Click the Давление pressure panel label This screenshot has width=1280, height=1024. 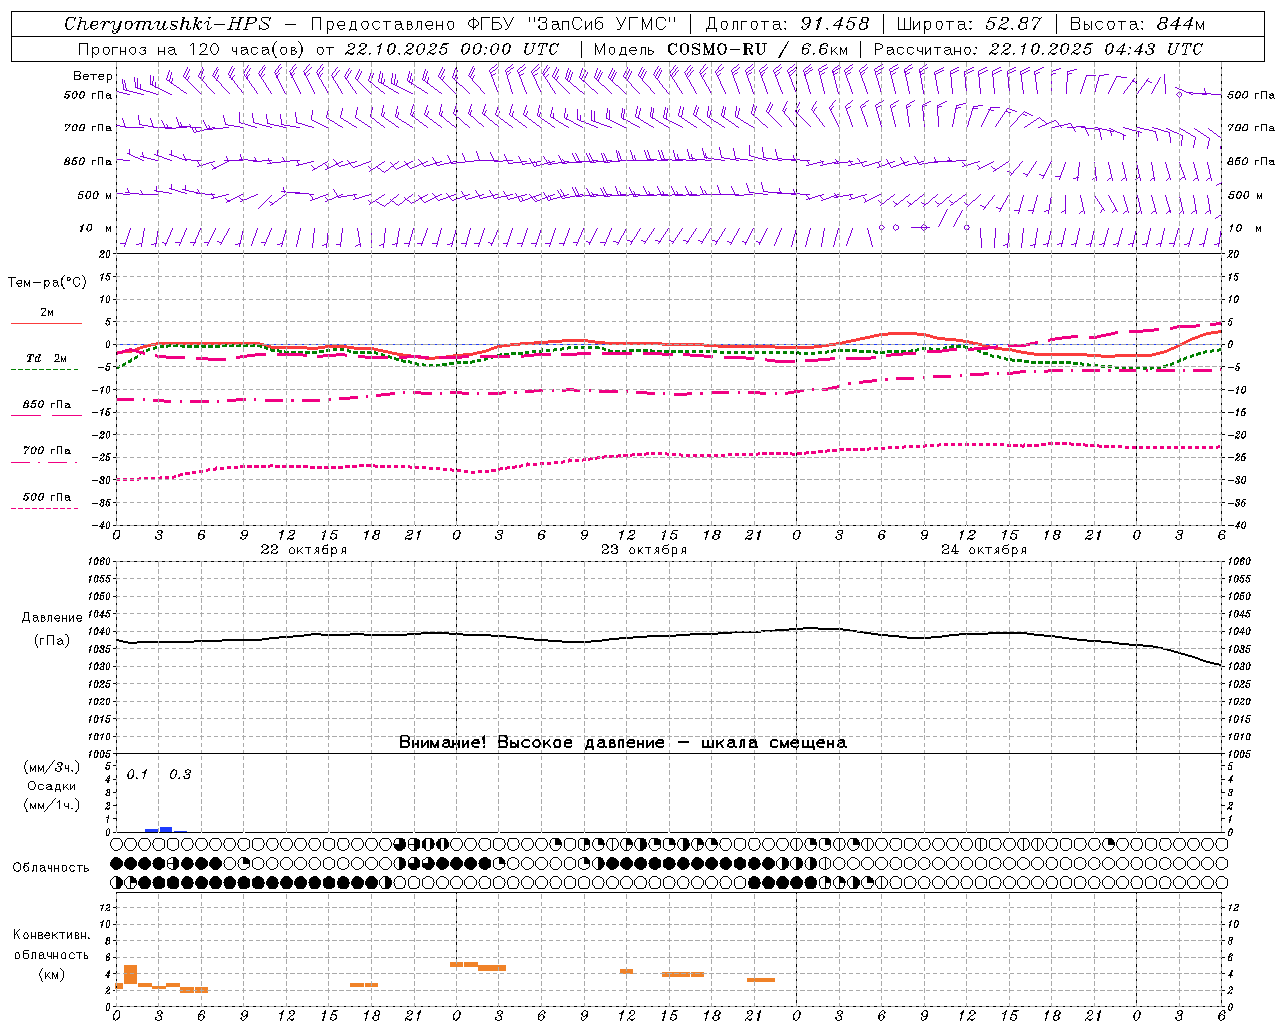click(52, 618)
